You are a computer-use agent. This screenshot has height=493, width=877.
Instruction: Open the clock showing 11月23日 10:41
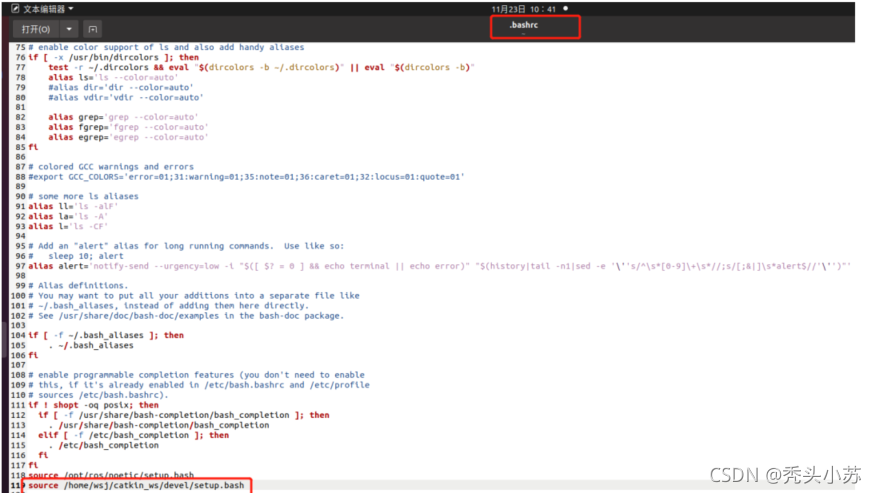click(524, 9)
